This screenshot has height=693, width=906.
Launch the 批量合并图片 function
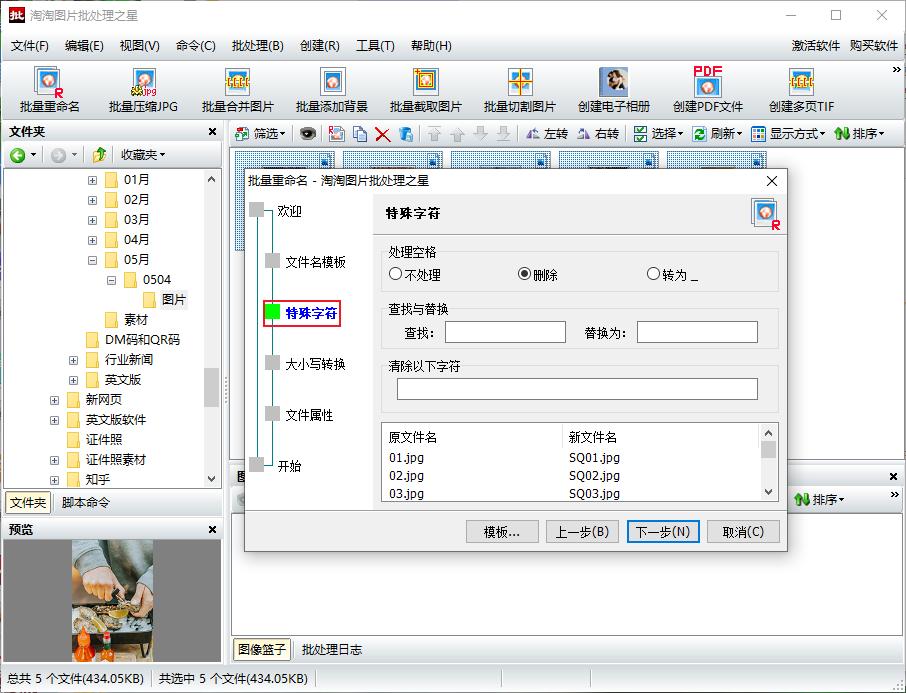236,88
